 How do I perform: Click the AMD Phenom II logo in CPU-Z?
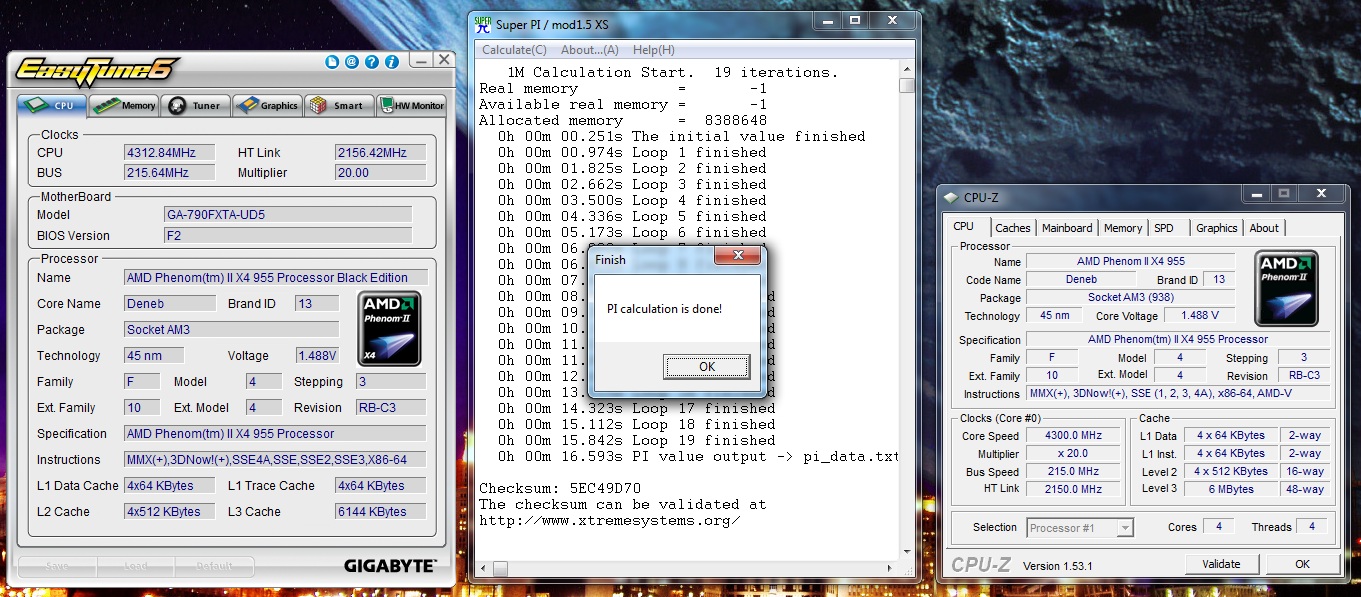(x=1287, y=289)
